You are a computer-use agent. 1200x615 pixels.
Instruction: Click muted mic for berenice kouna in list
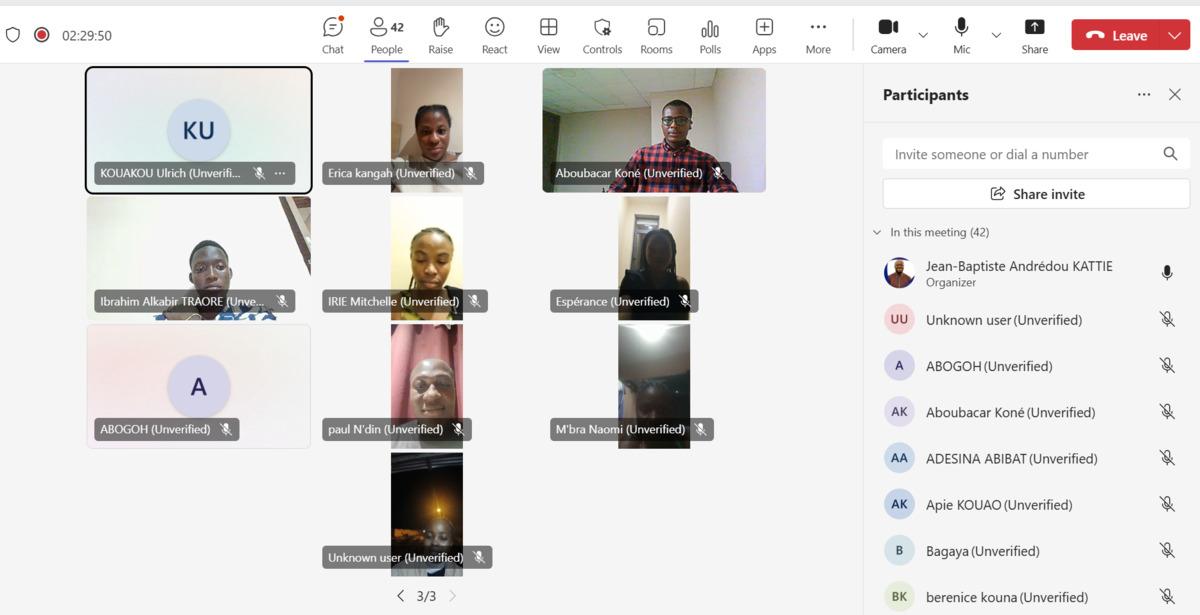click(1166, 597)
